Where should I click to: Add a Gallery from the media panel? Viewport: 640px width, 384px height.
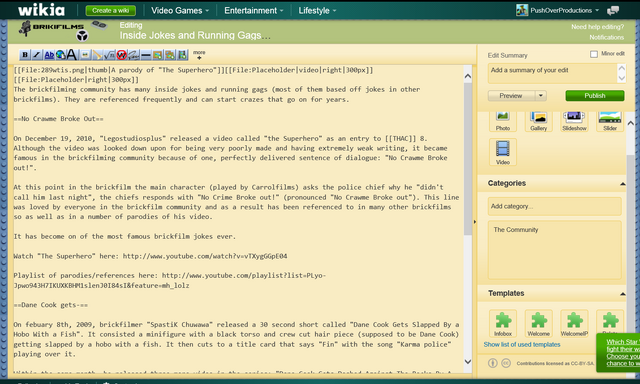[538, 121]
